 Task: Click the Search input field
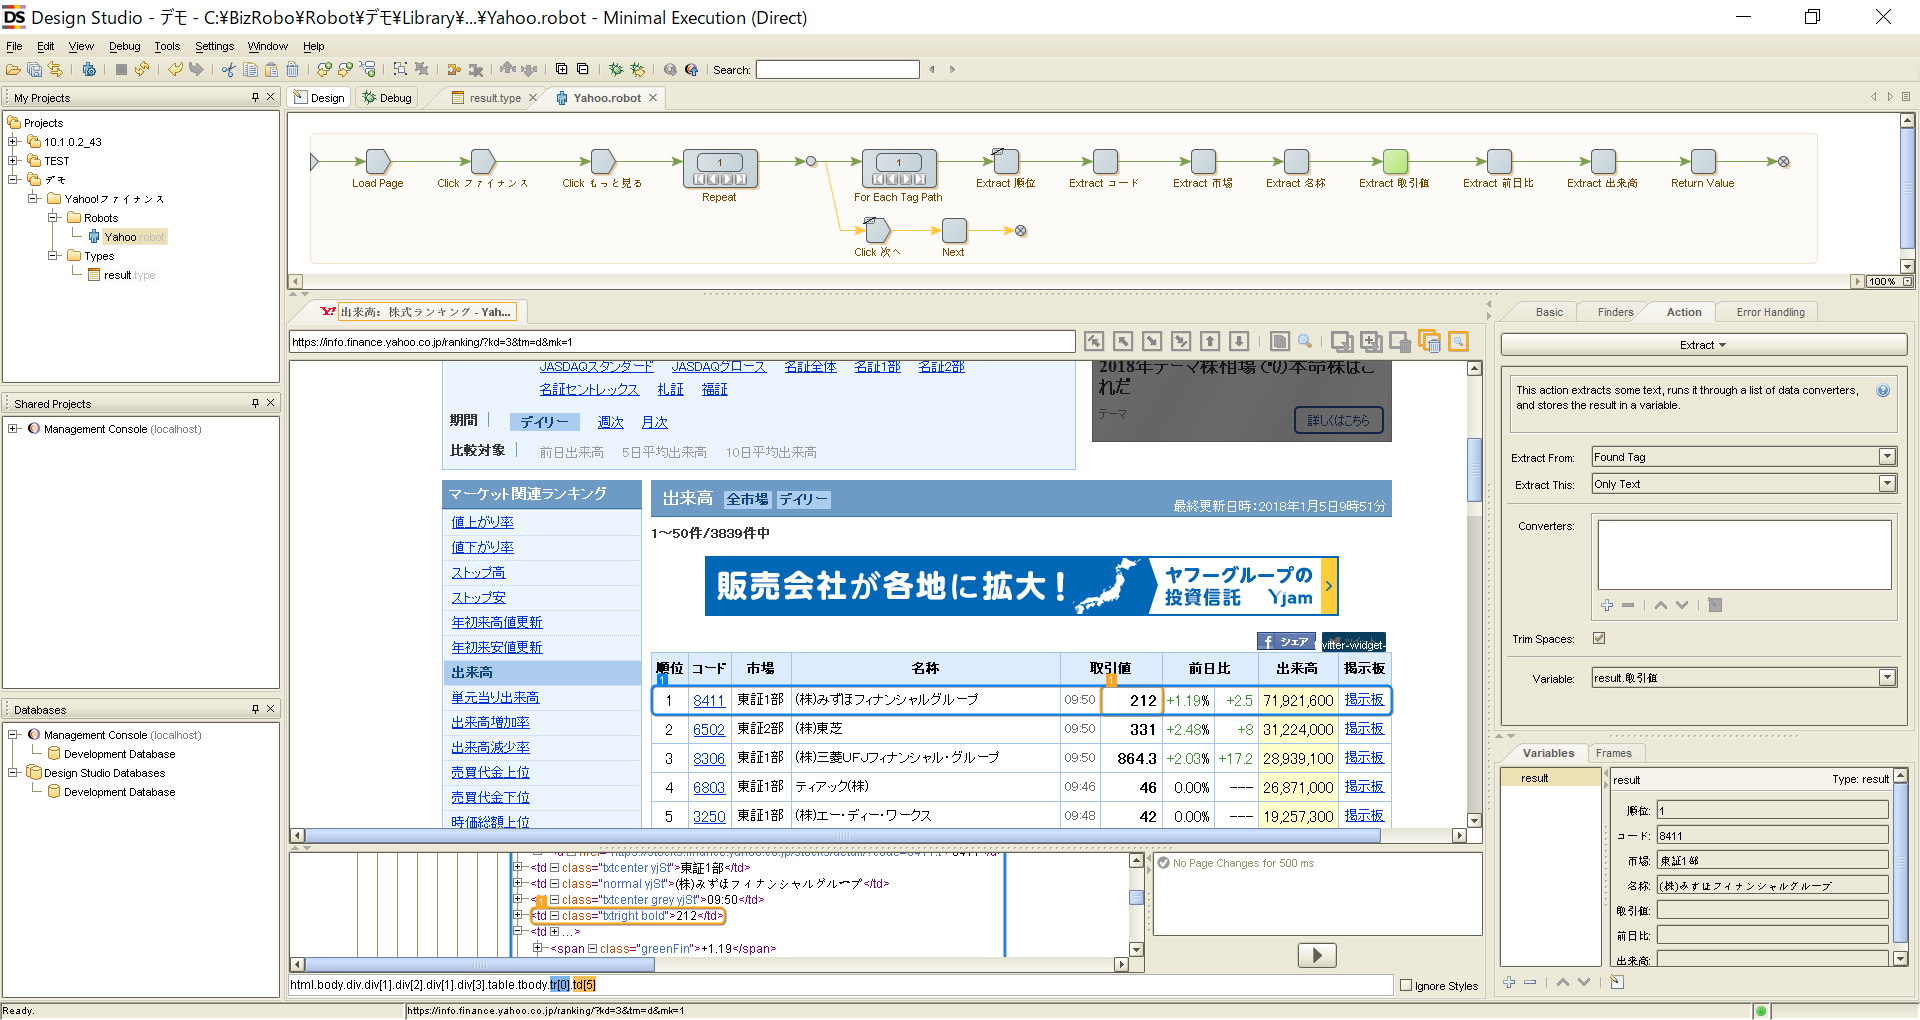click(837, 70)
